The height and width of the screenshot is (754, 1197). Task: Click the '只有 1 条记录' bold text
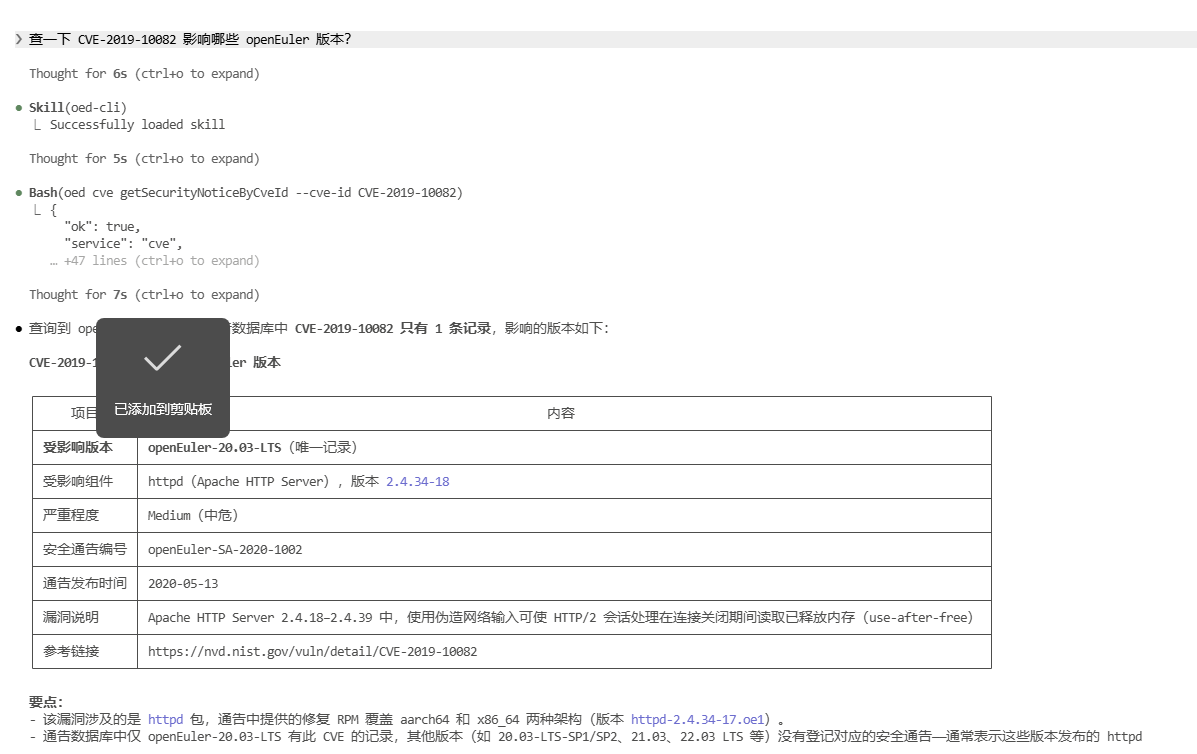tap(446, 329)
